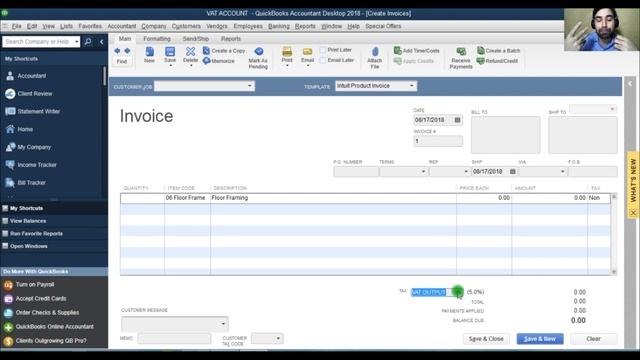Viewport: 640px width, 360px height.
Task: Open Ship To dropdown
Action: (x=612, y=109)
